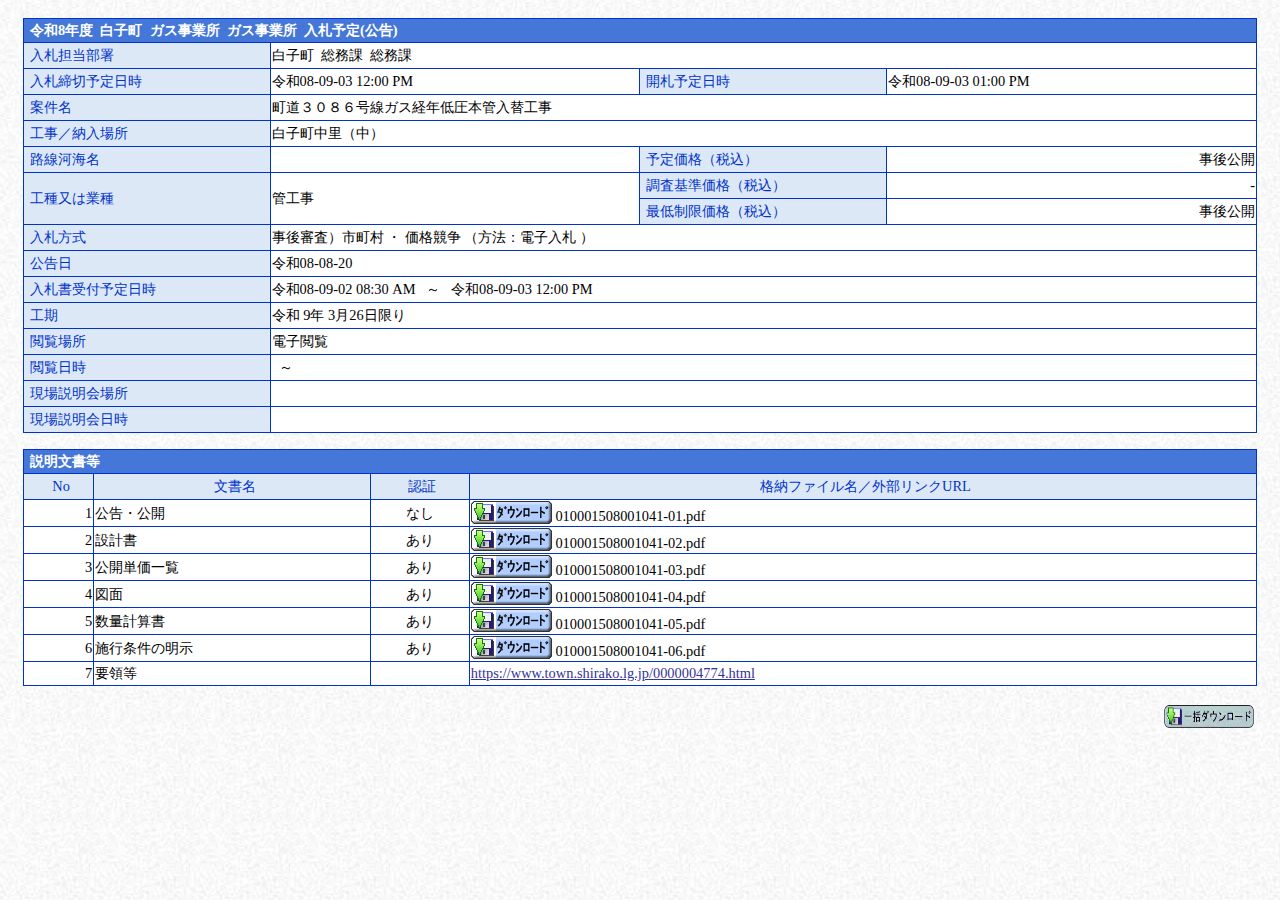This screenshot has width=1280, height=900.
Task: Click the 施行条件の明示 document name
Action: [x=144, y=648]
